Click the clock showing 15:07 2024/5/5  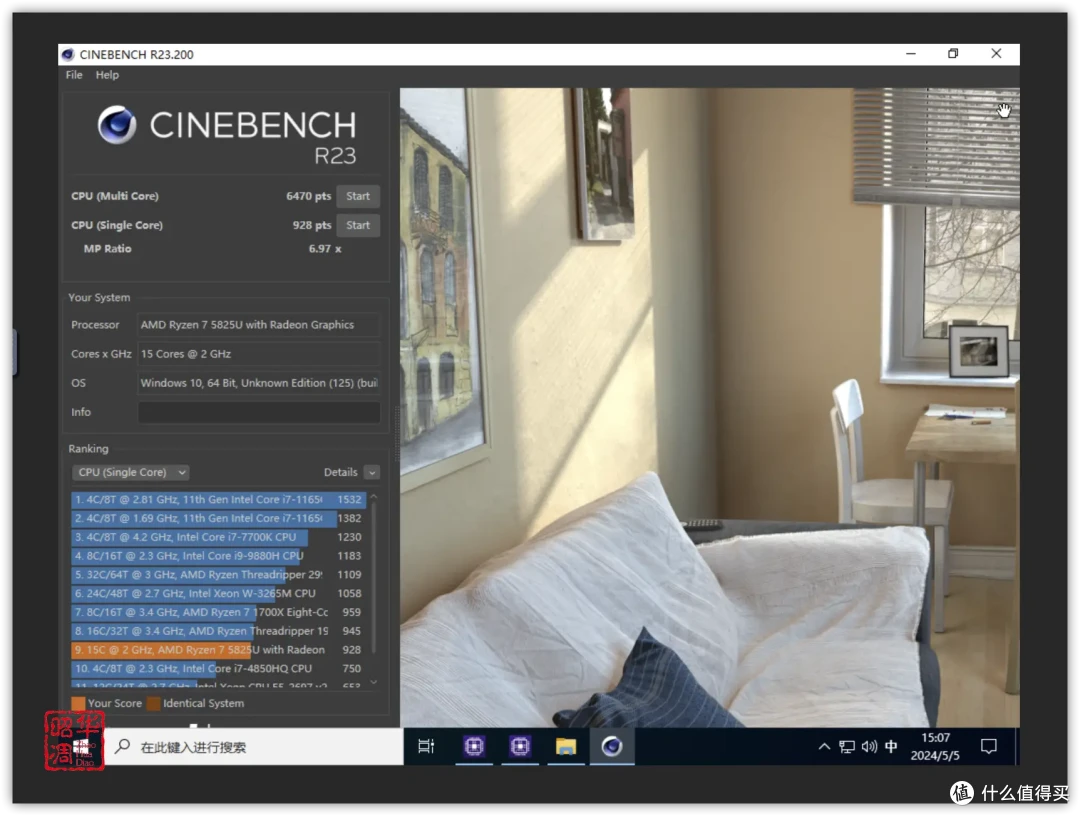935,746
